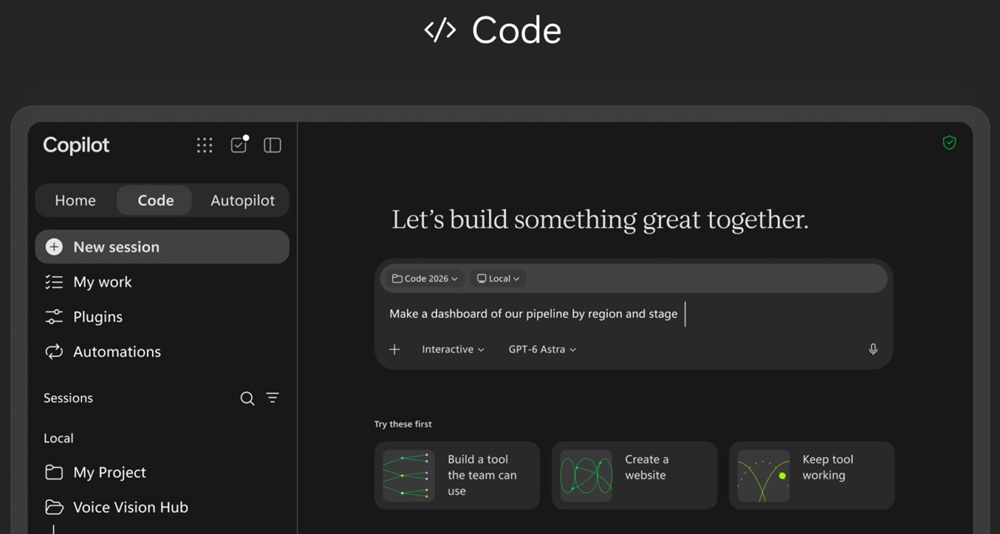
Task: Click the Let's build something great together heading
Action: (599, 220)
